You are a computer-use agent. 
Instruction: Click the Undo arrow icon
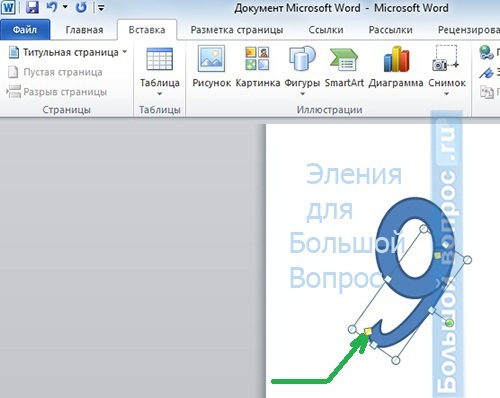52,7
